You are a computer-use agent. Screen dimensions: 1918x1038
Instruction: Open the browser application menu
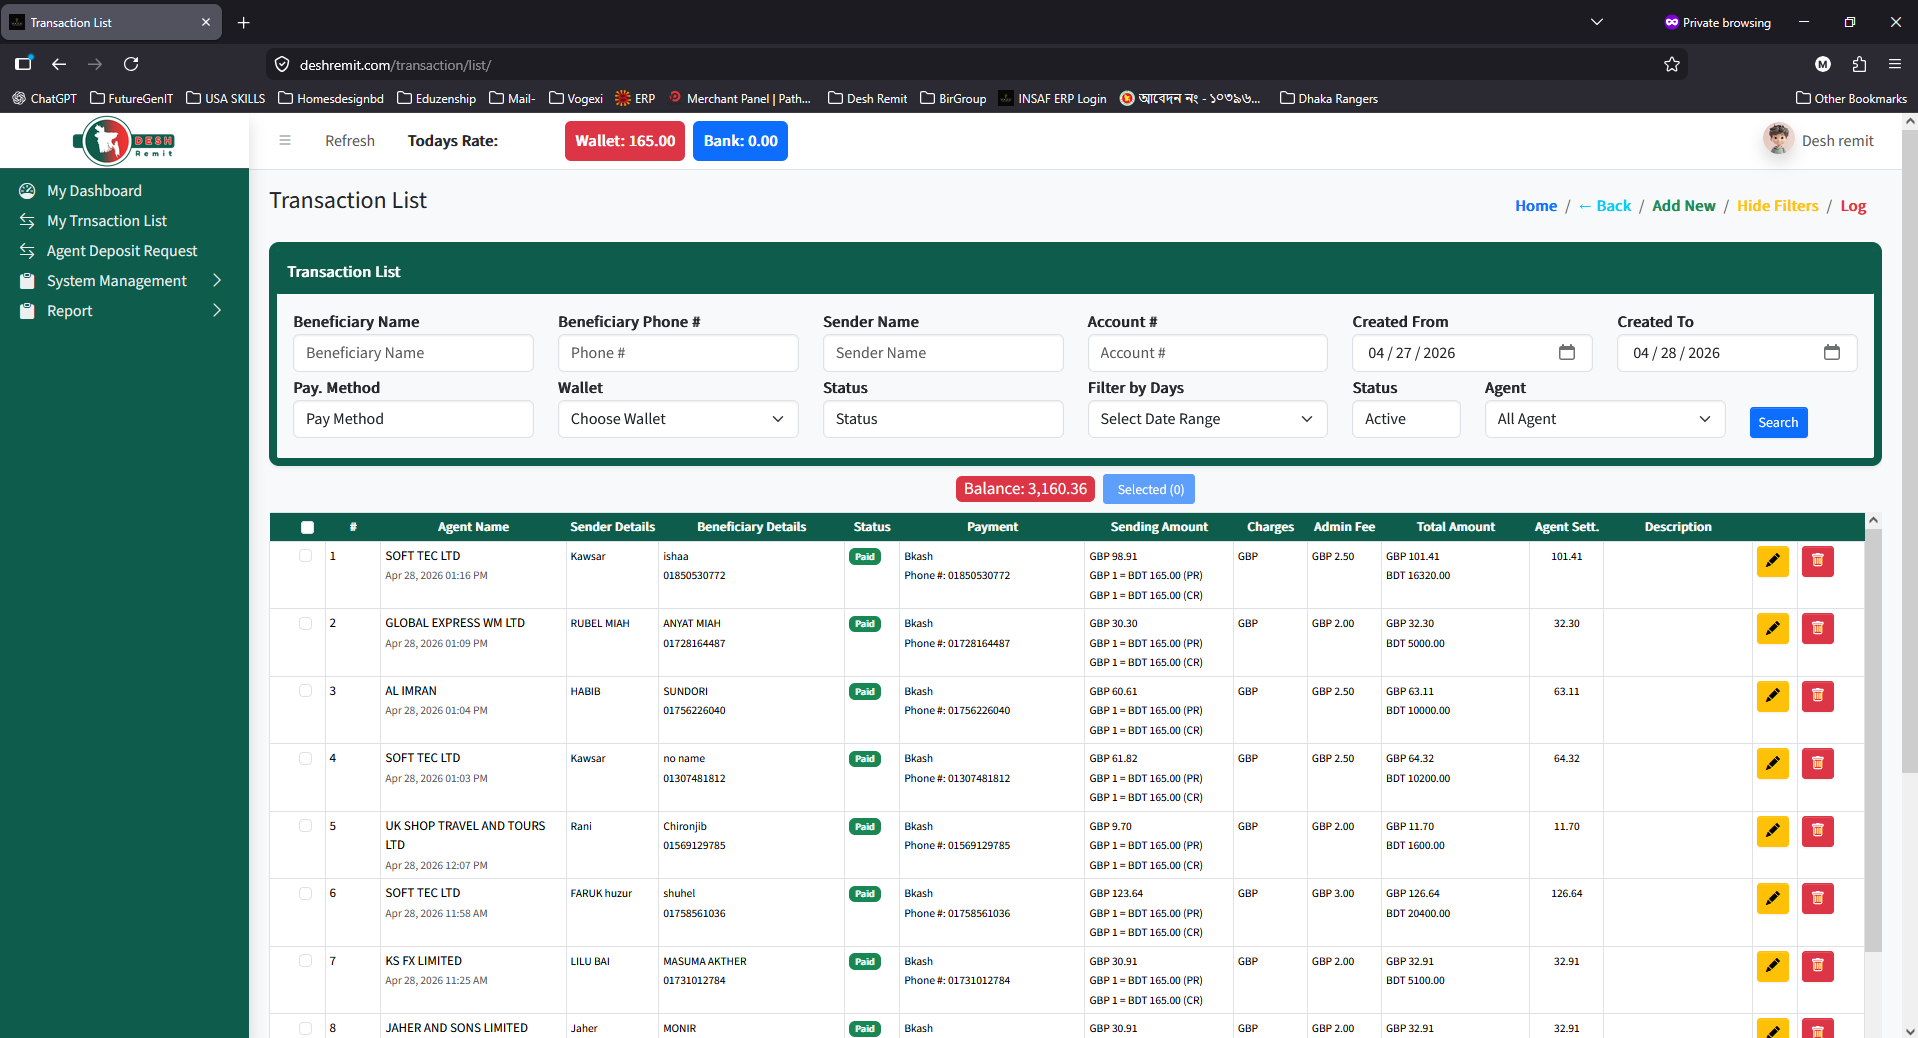point(1895,64)
